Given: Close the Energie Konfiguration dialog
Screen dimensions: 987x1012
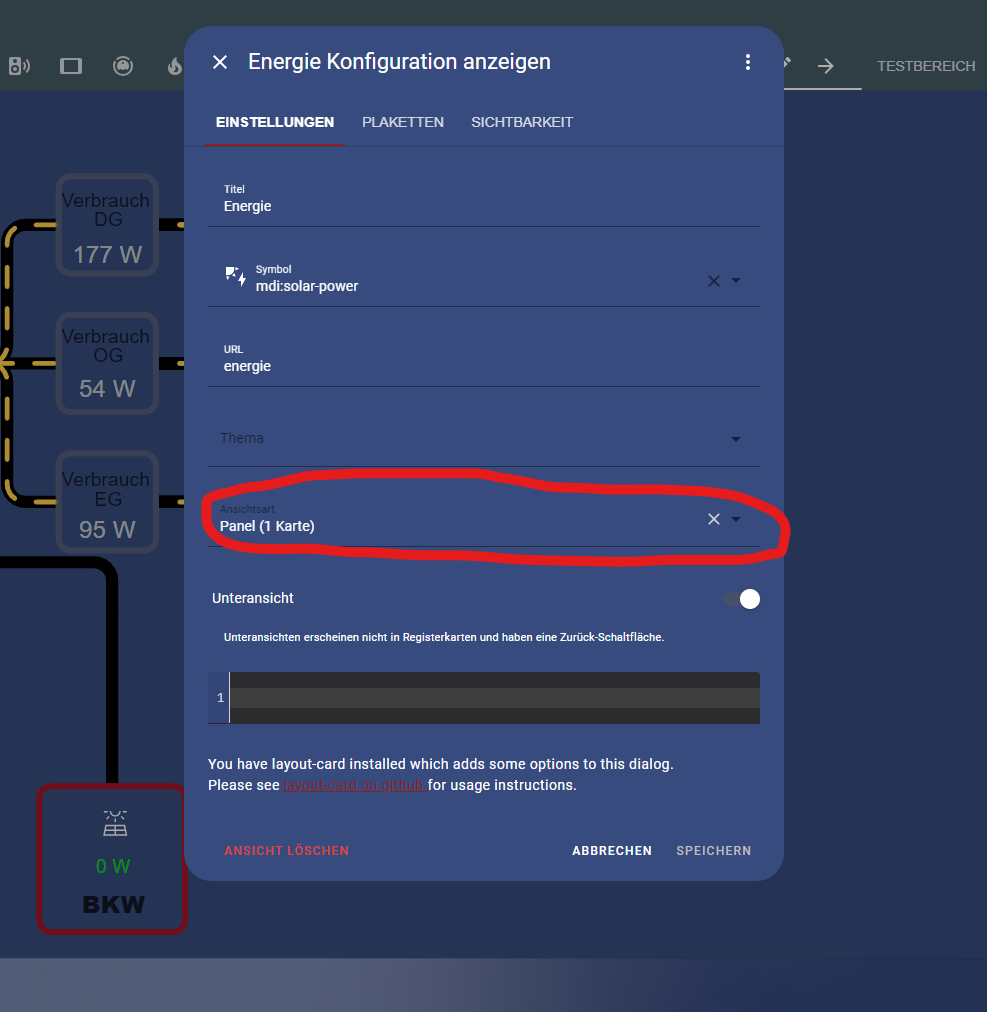Looking at the screenshot, I should point(219,62).
